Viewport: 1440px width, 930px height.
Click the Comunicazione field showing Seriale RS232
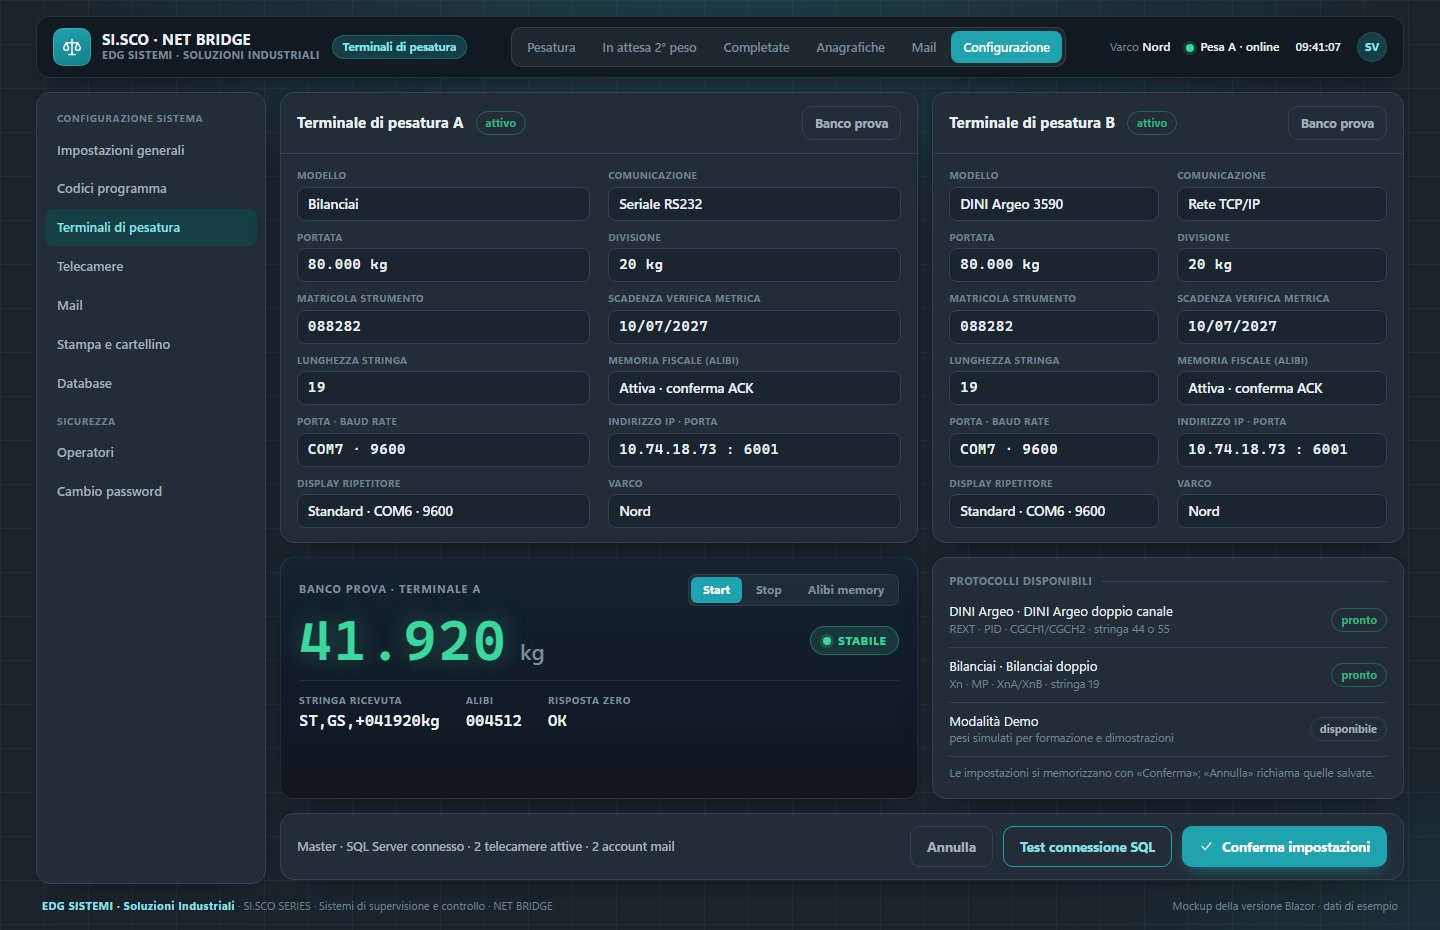pos(754,204)
